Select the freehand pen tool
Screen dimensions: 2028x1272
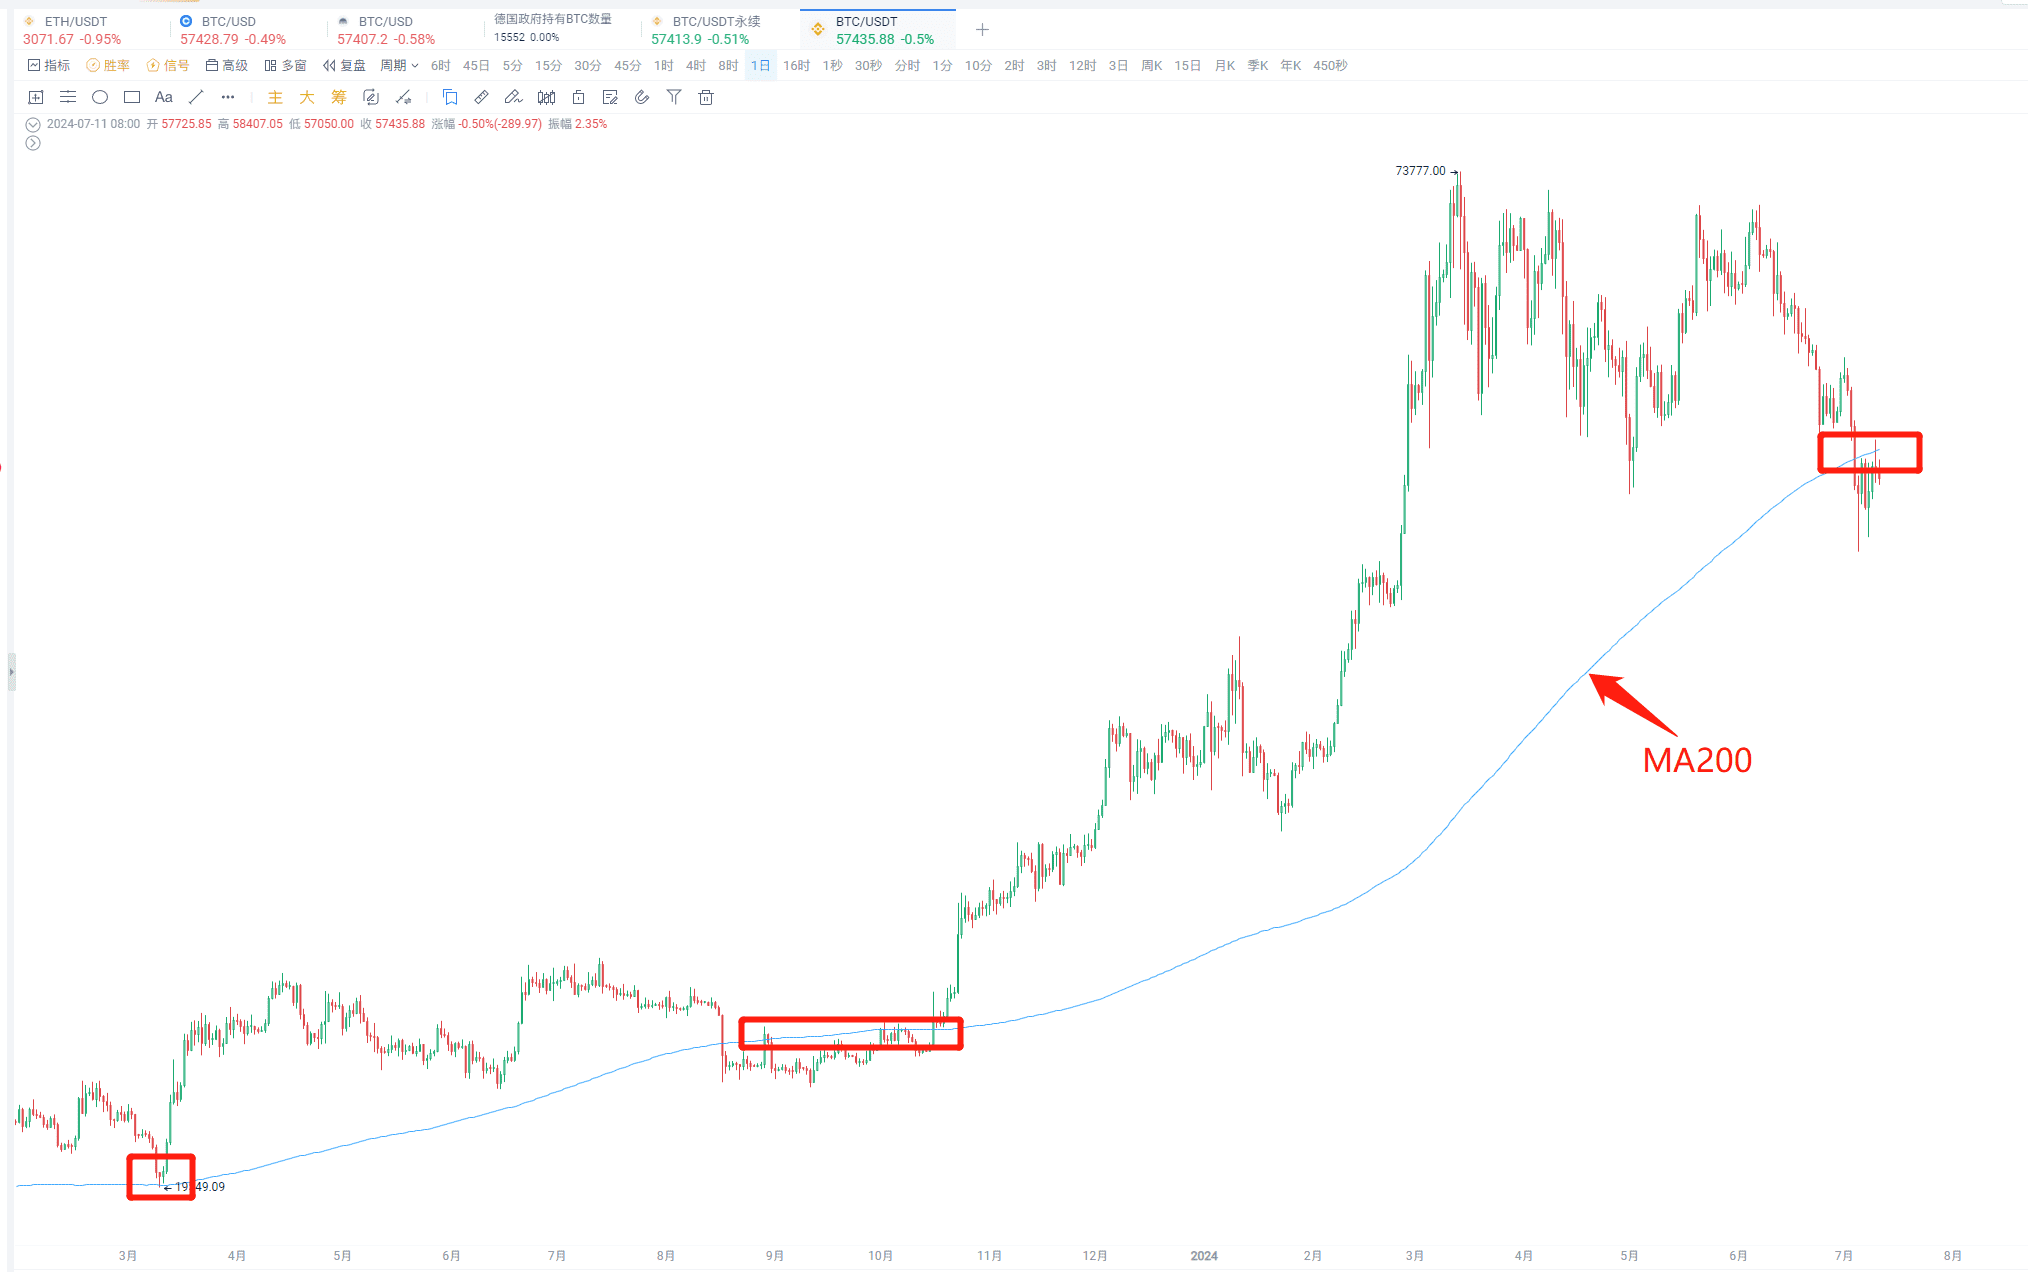(514, 97)
